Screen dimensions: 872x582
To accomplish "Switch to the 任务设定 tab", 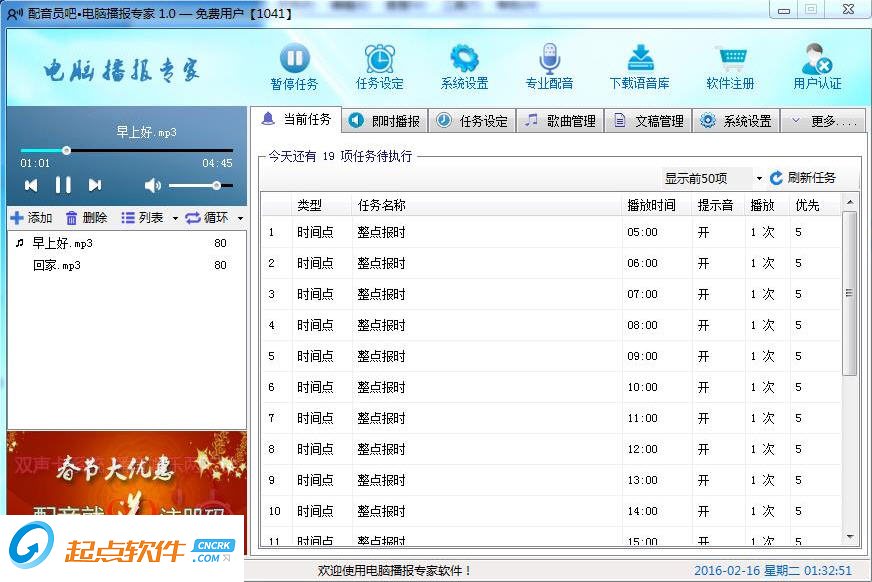I will point(472,121).
